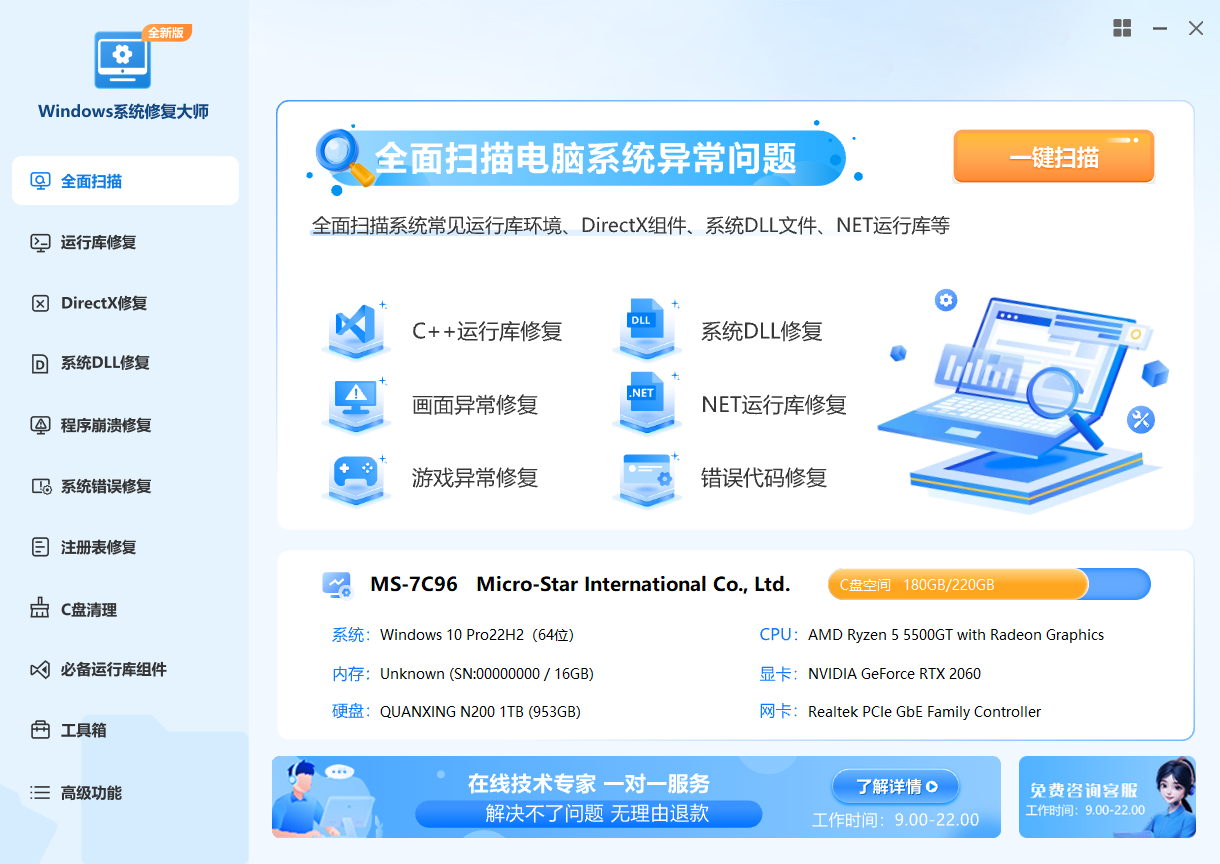Open the four-square grid menu icon
Image resolution: width=1220 pixels, height=864 pixels.
(1122, 28)
